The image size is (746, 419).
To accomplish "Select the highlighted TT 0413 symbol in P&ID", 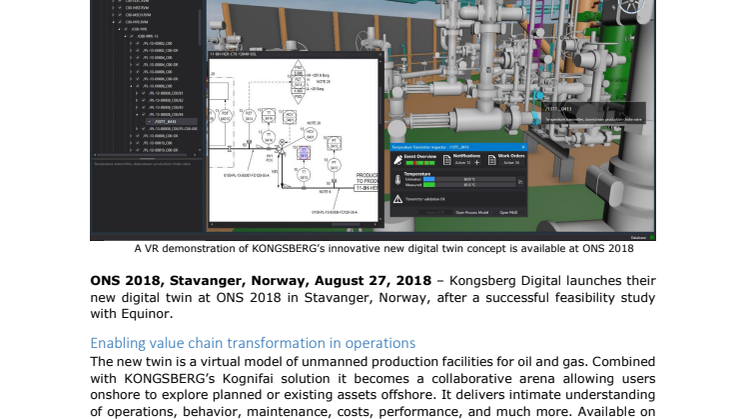I will click(x=304, y=153).
